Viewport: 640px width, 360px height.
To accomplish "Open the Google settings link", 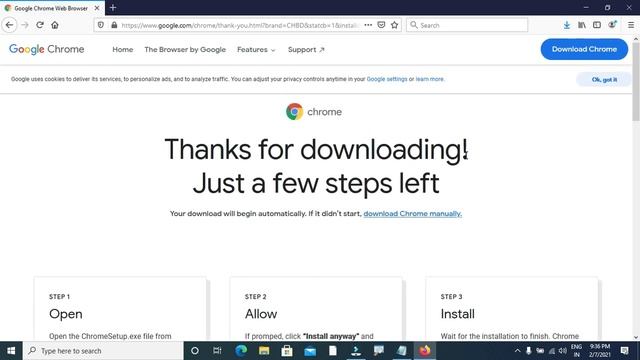I will point(387,79).
